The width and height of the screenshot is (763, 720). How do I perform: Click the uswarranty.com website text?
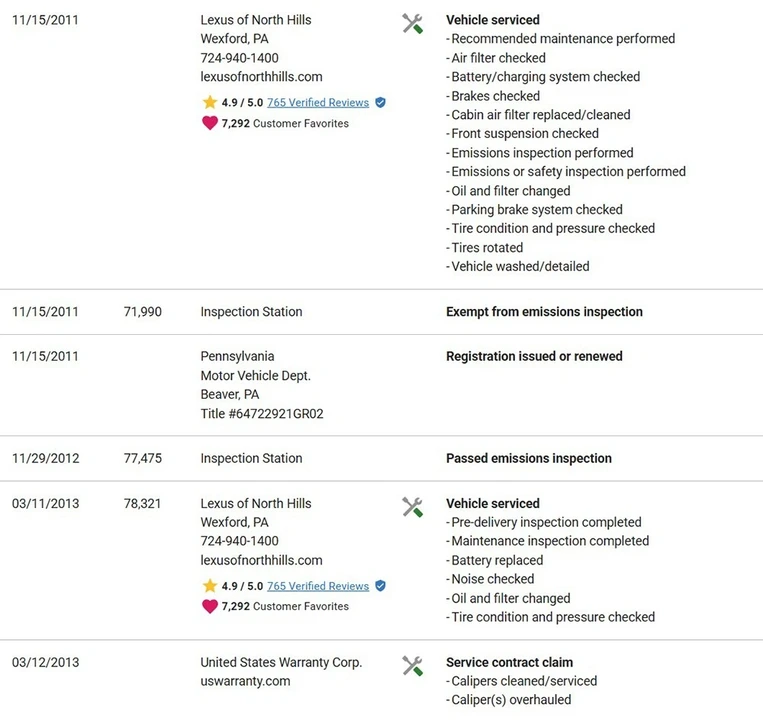tap(245, 681)
